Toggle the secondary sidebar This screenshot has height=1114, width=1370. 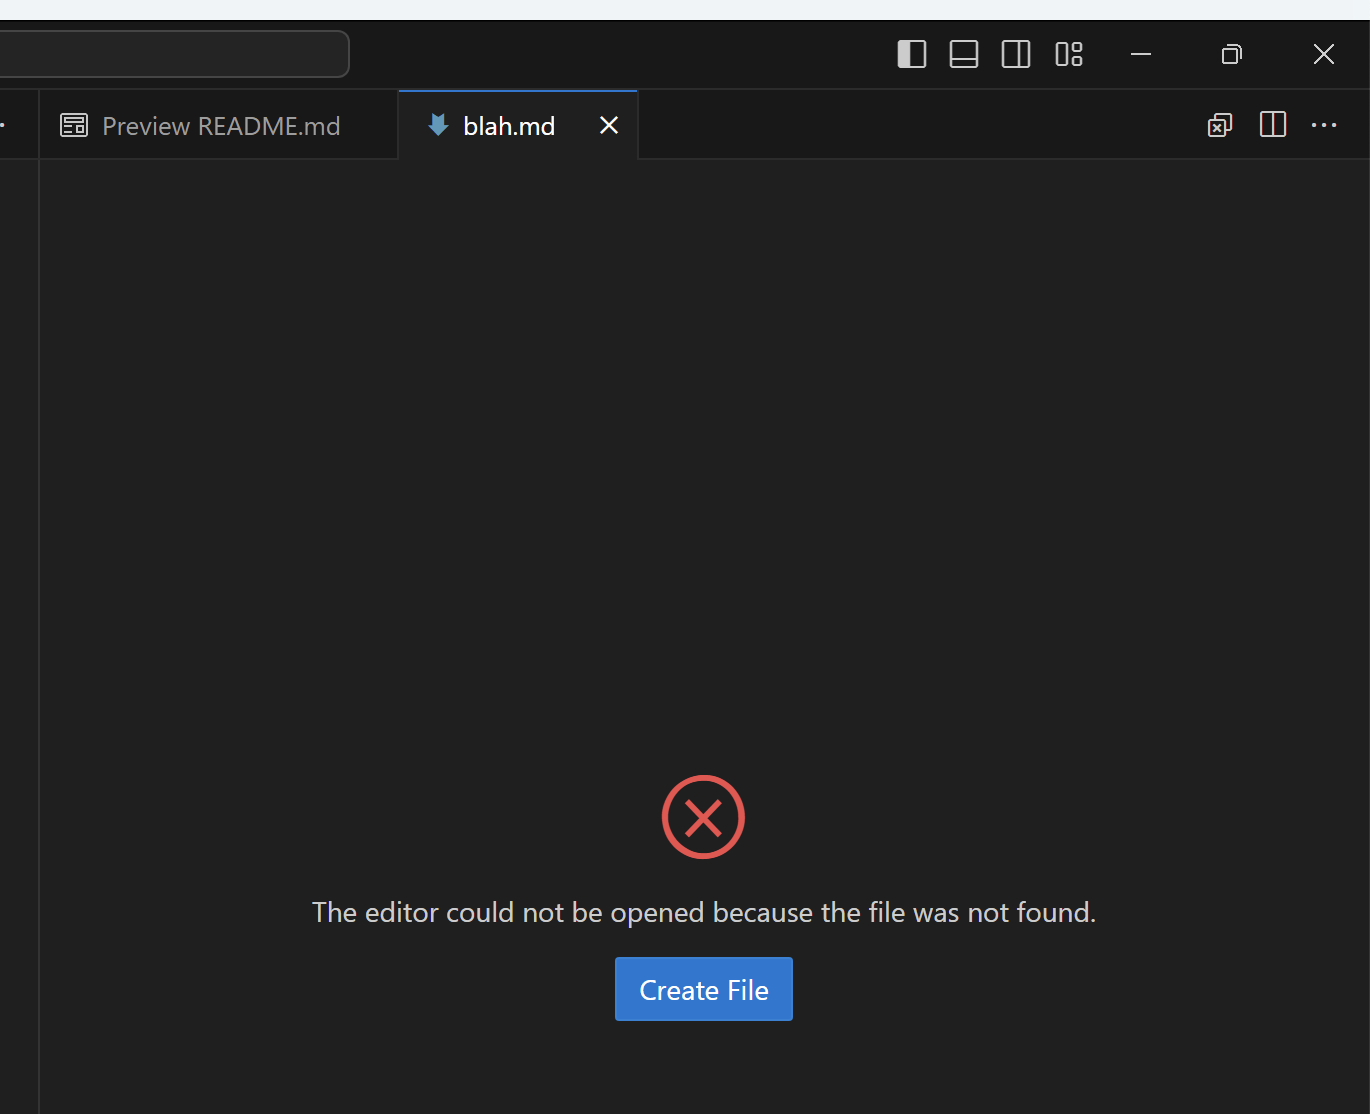click(x=1015, y=54)
